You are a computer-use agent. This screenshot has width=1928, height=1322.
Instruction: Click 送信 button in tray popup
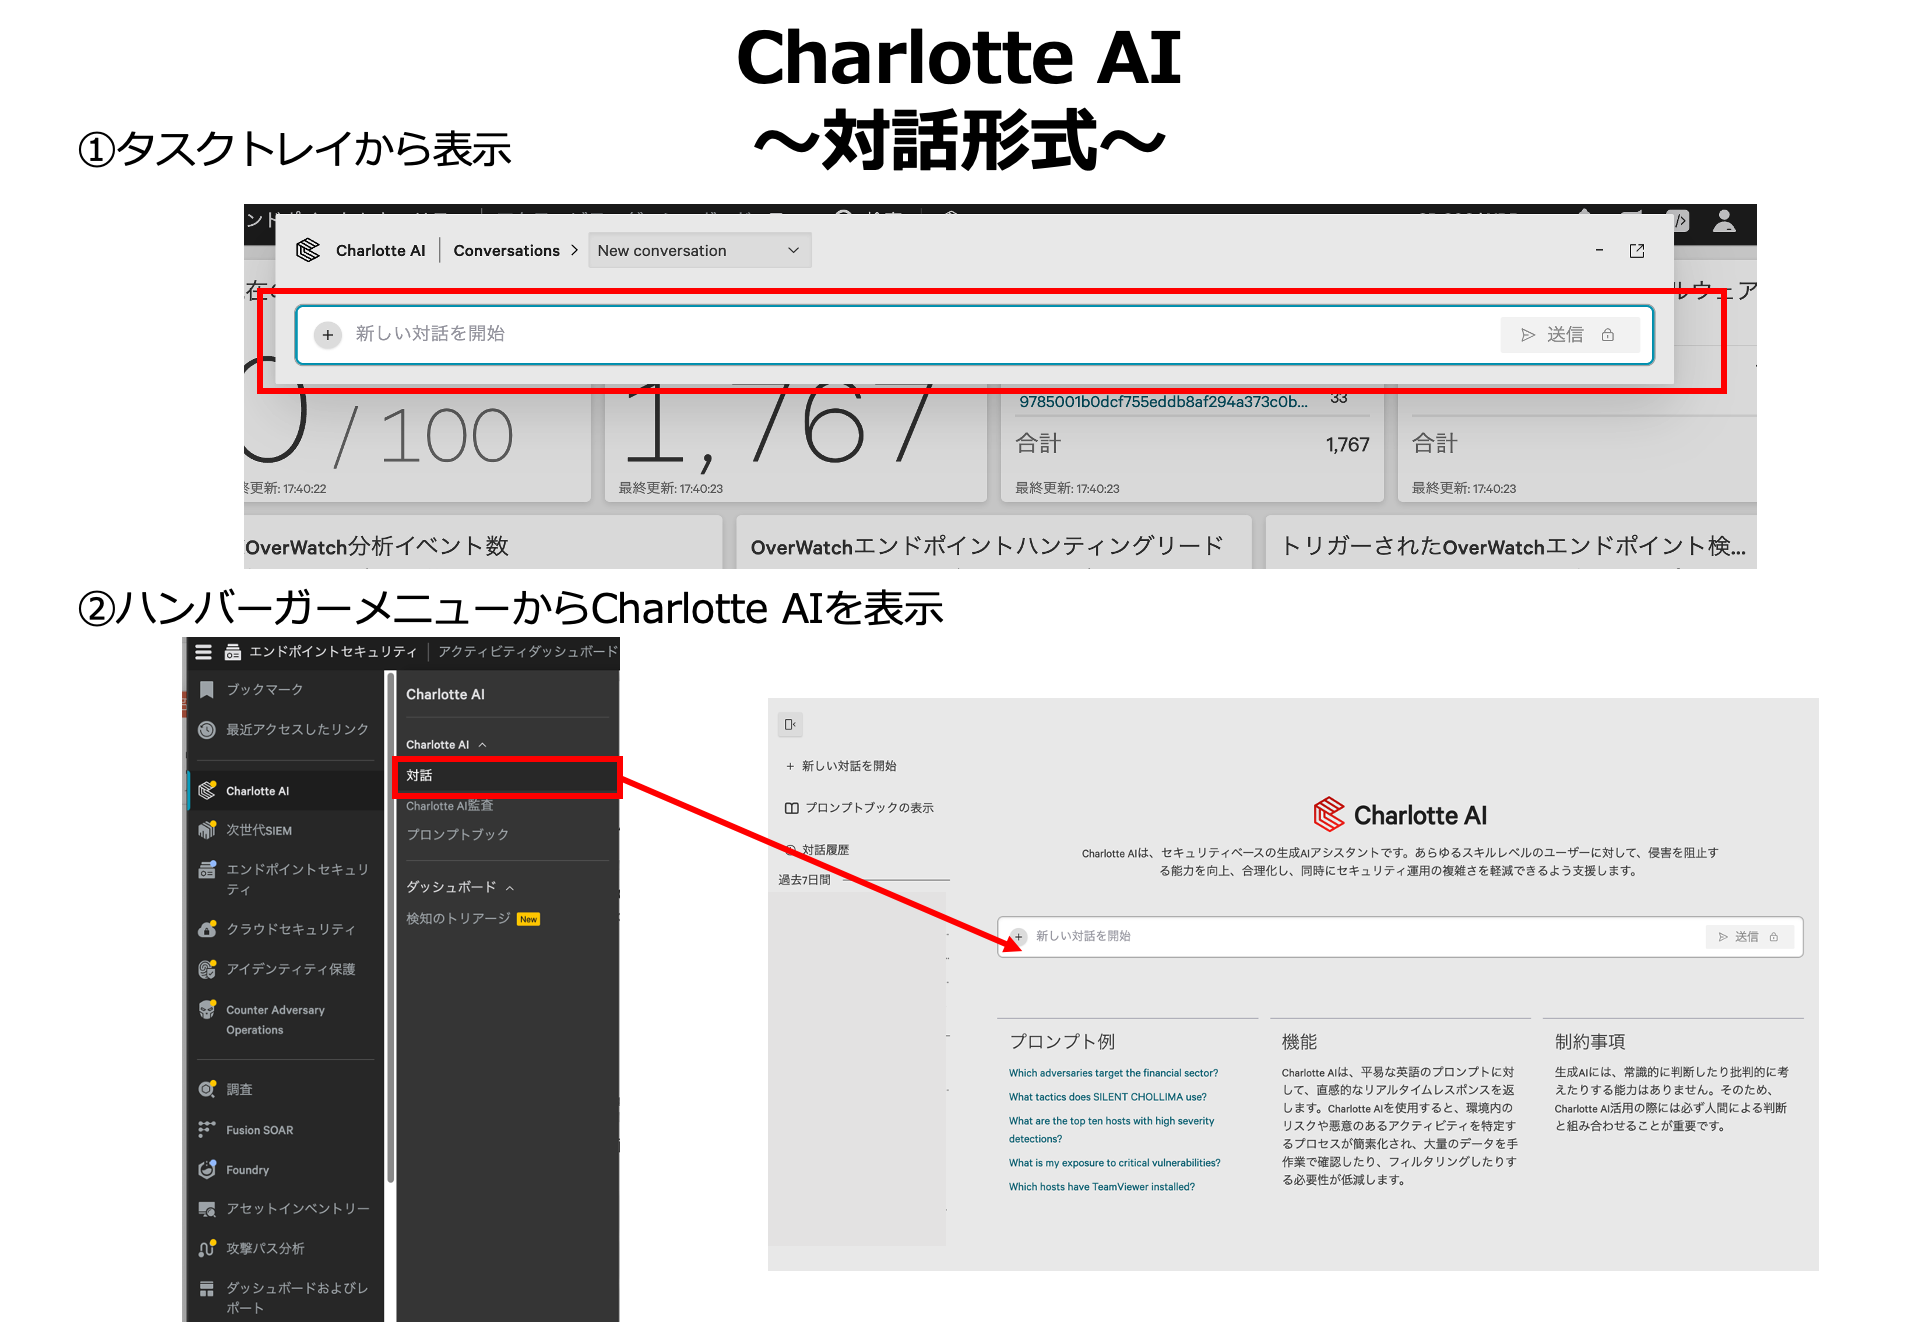pos(1569,334)
